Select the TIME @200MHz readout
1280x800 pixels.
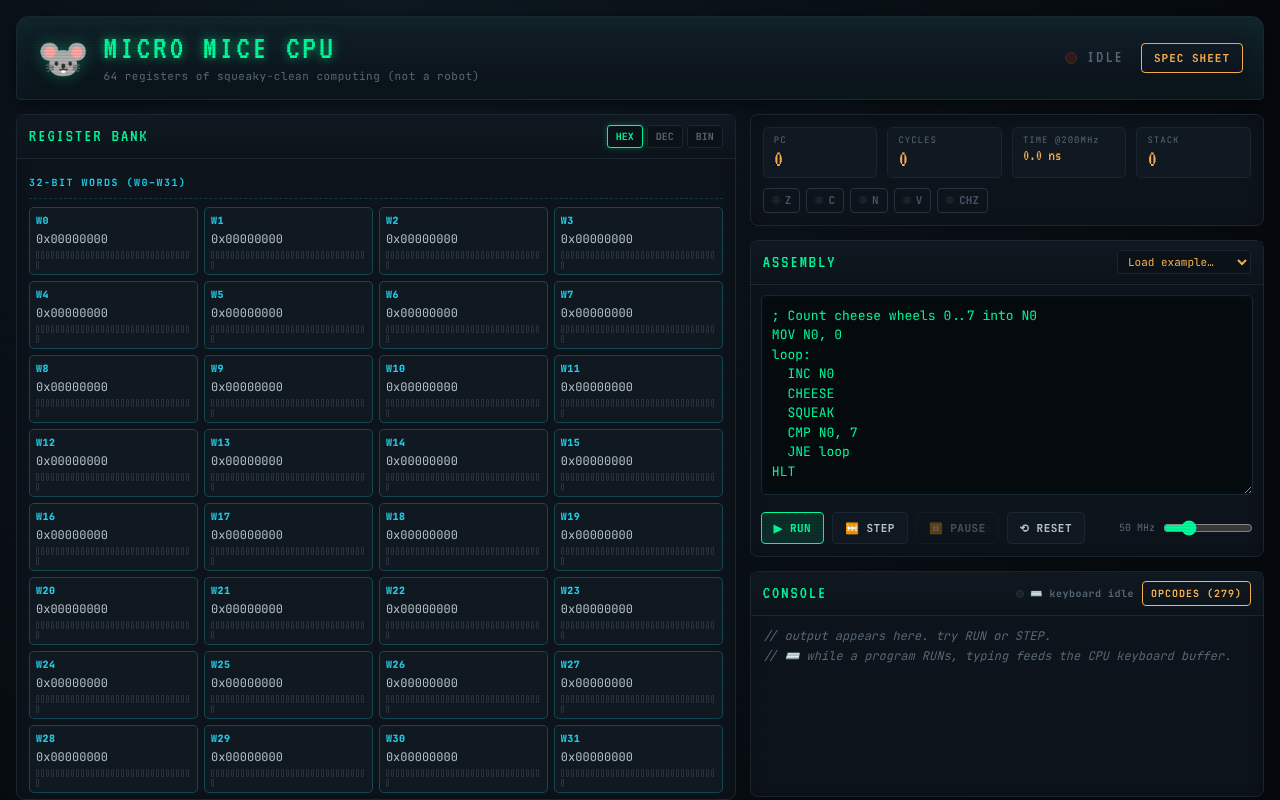pyautogui.click(x=1069, y=152)
